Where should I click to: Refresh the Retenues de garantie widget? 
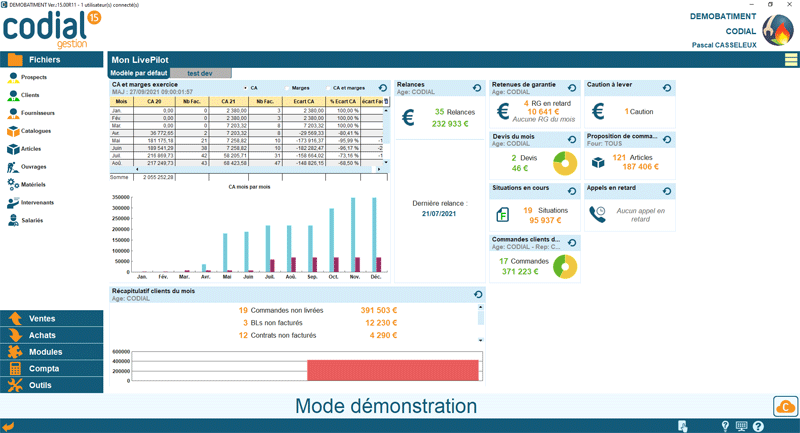572,88
